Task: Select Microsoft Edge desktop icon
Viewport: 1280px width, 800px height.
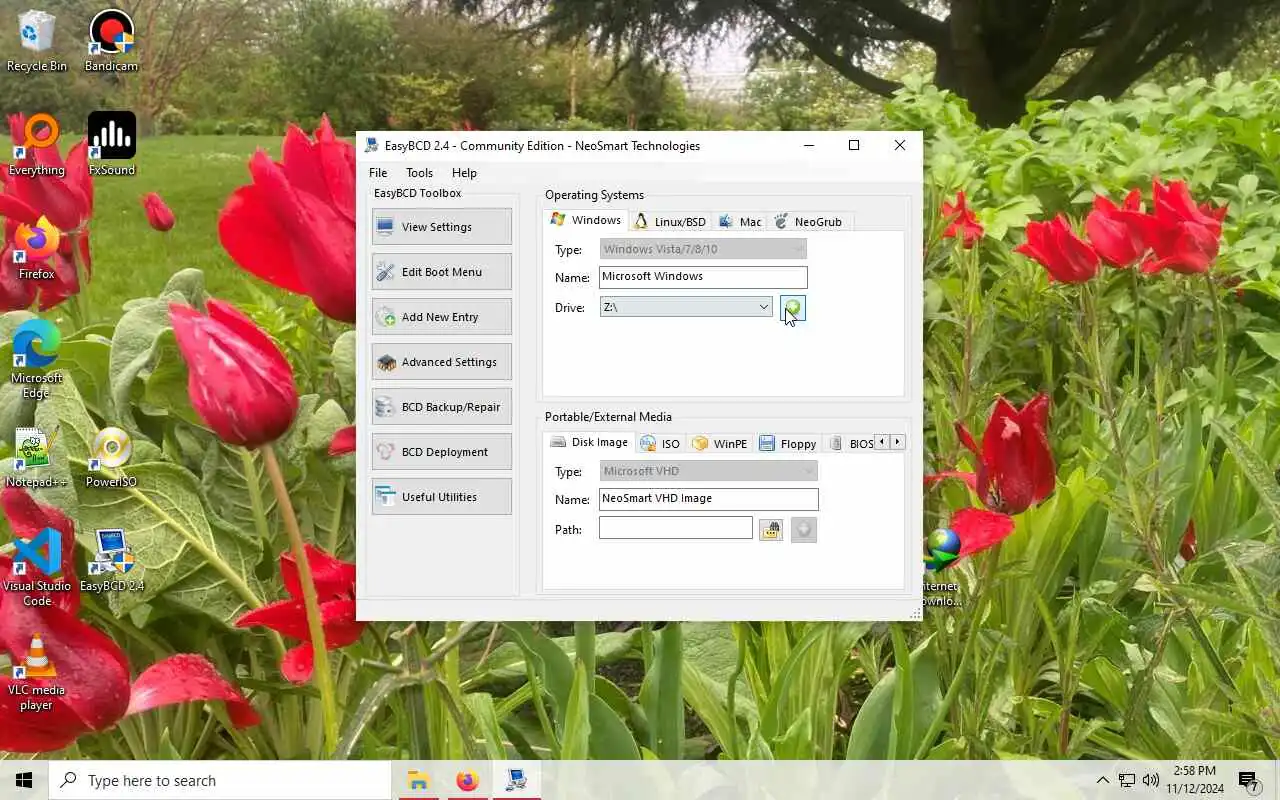Action: pyautogui.click(x=37, y=359)
